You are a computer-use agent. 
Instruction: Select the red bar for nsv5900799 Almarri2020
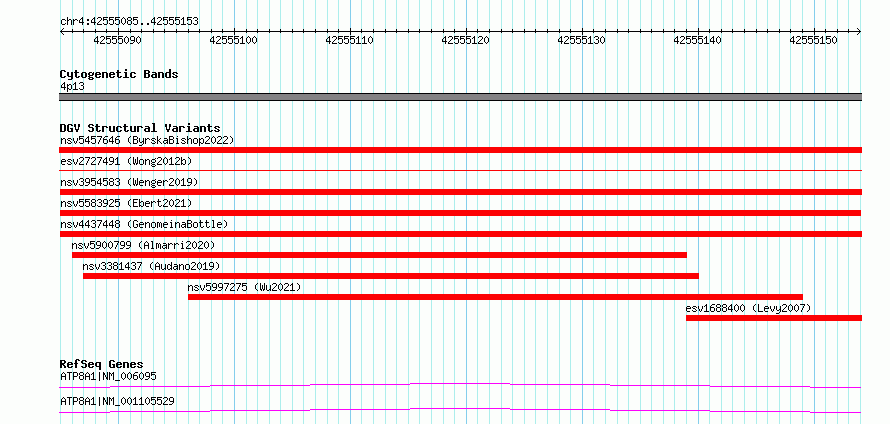coord(379,255)
